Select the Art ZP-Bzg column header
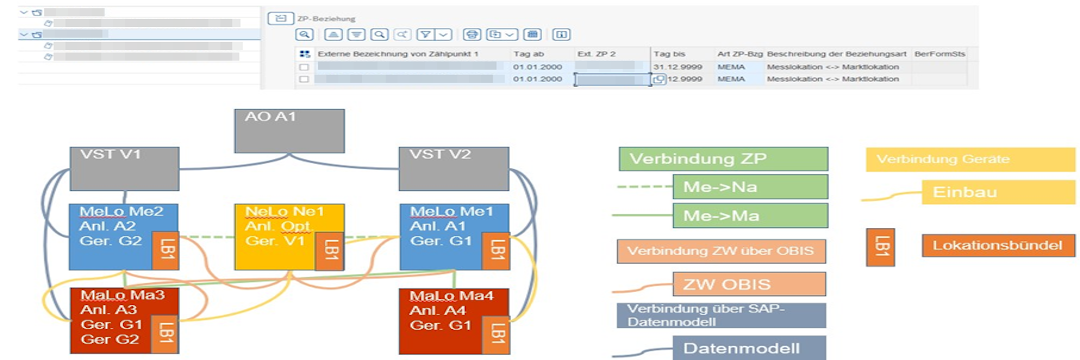This screenshot has width=1080, height=360. coord(740,54)
